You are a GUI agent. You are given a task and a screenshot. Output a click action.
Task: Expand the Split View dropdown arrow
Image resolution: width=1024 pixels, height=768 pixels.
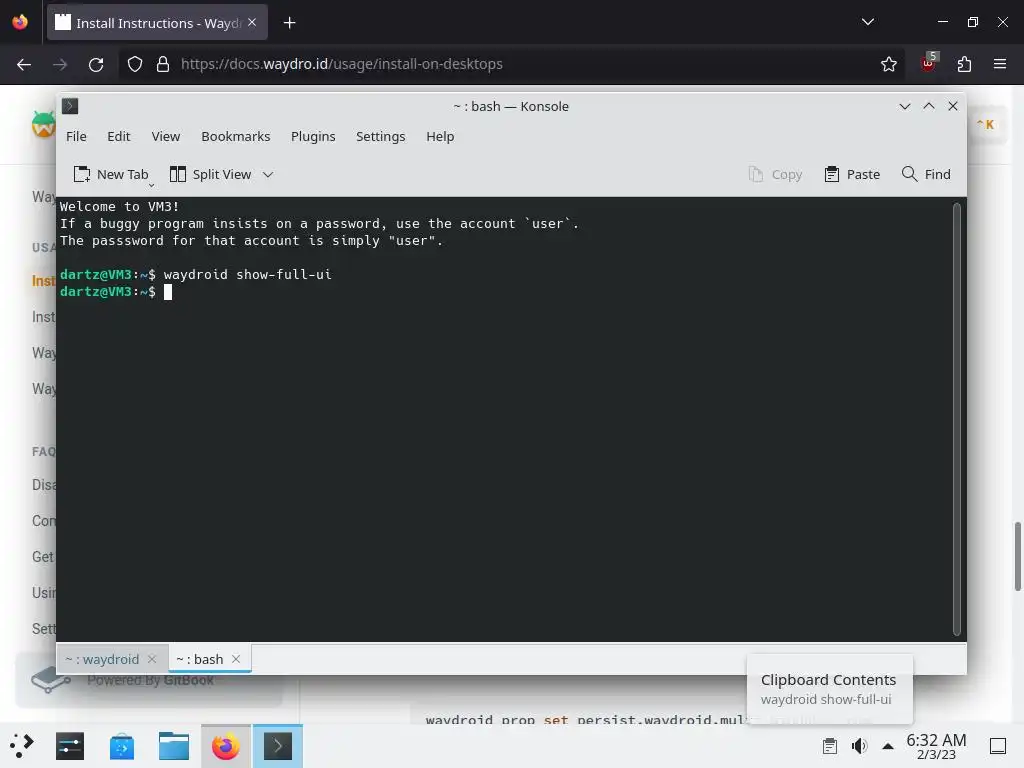[268, 174]
